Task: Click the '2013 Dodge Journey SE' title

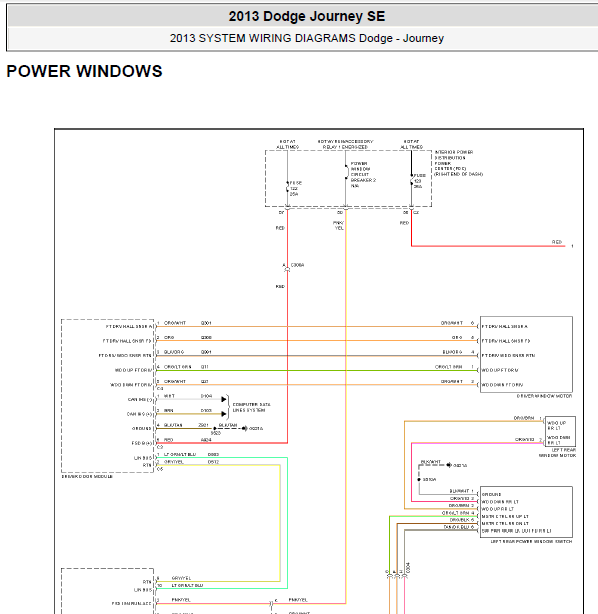Action: [307, 16]
